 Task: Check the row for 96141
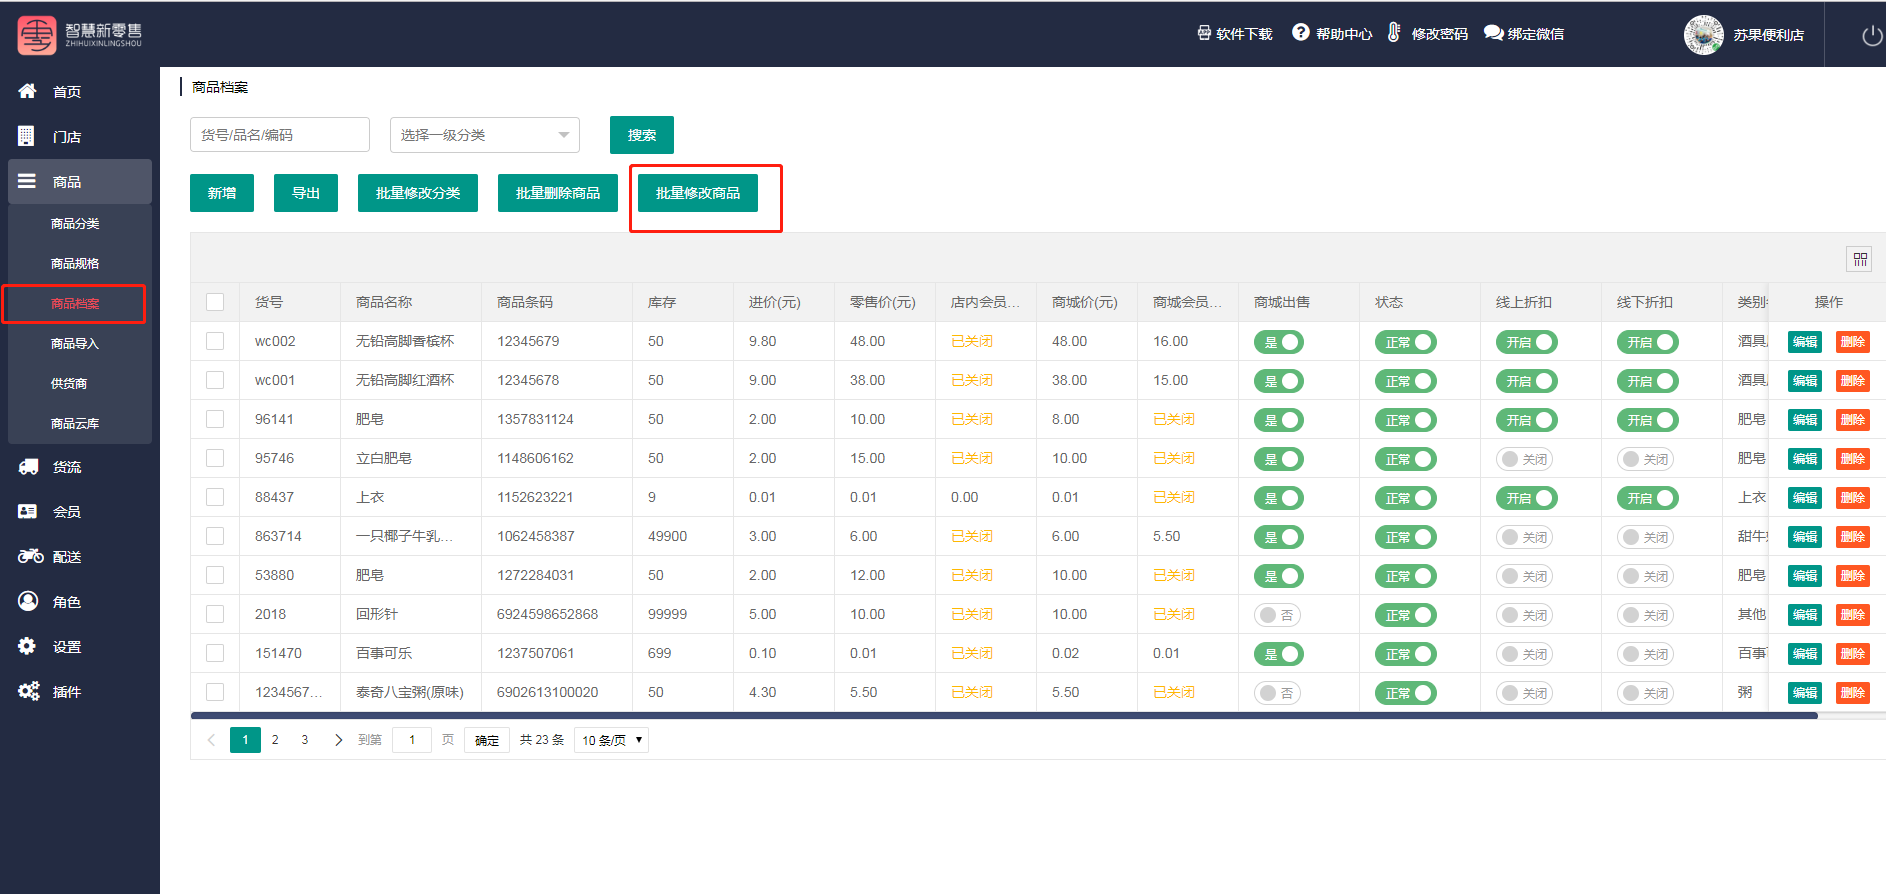tap(215, 419)
